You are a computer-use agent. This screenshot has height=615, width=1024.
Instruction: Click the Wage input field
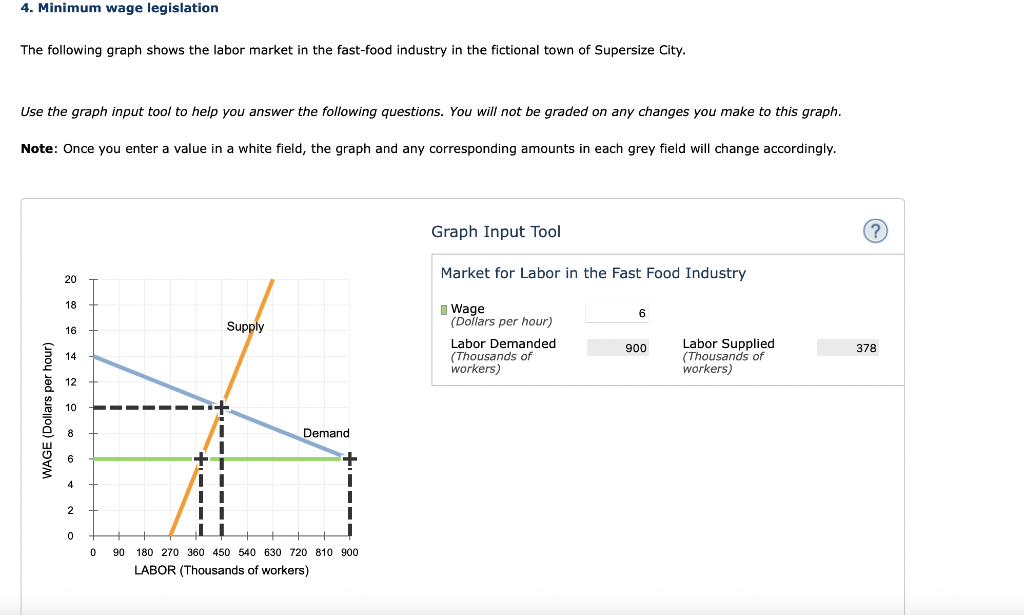pyautogui.click(x=615, y=311)
